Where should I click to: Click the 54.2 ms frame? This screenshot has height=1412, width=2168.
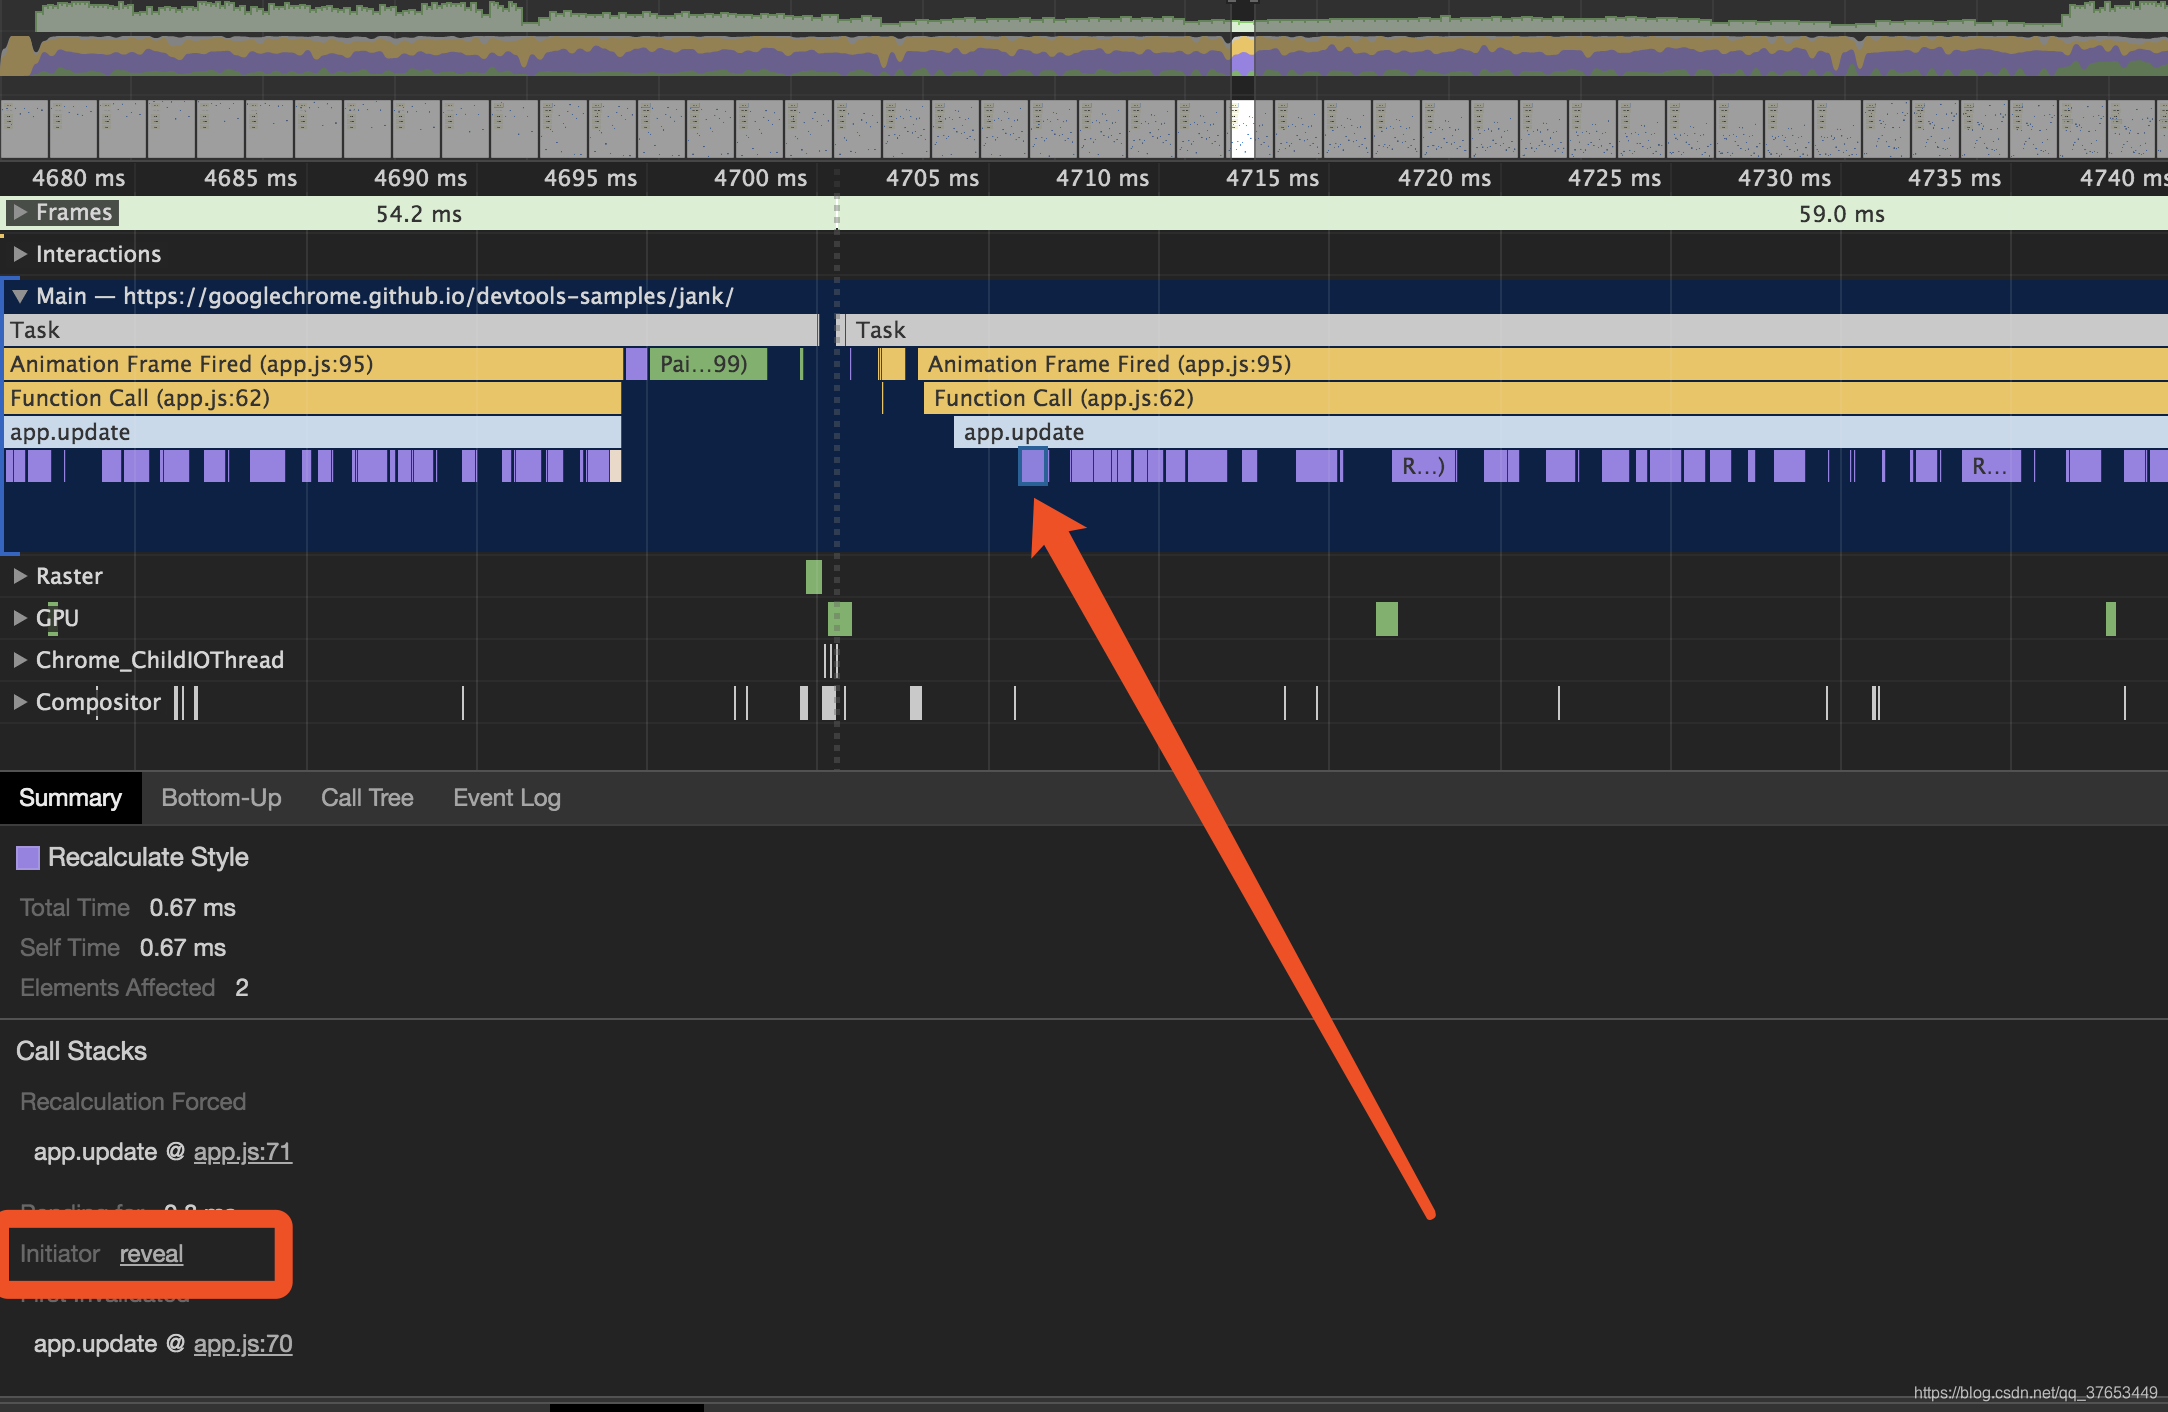418,213
